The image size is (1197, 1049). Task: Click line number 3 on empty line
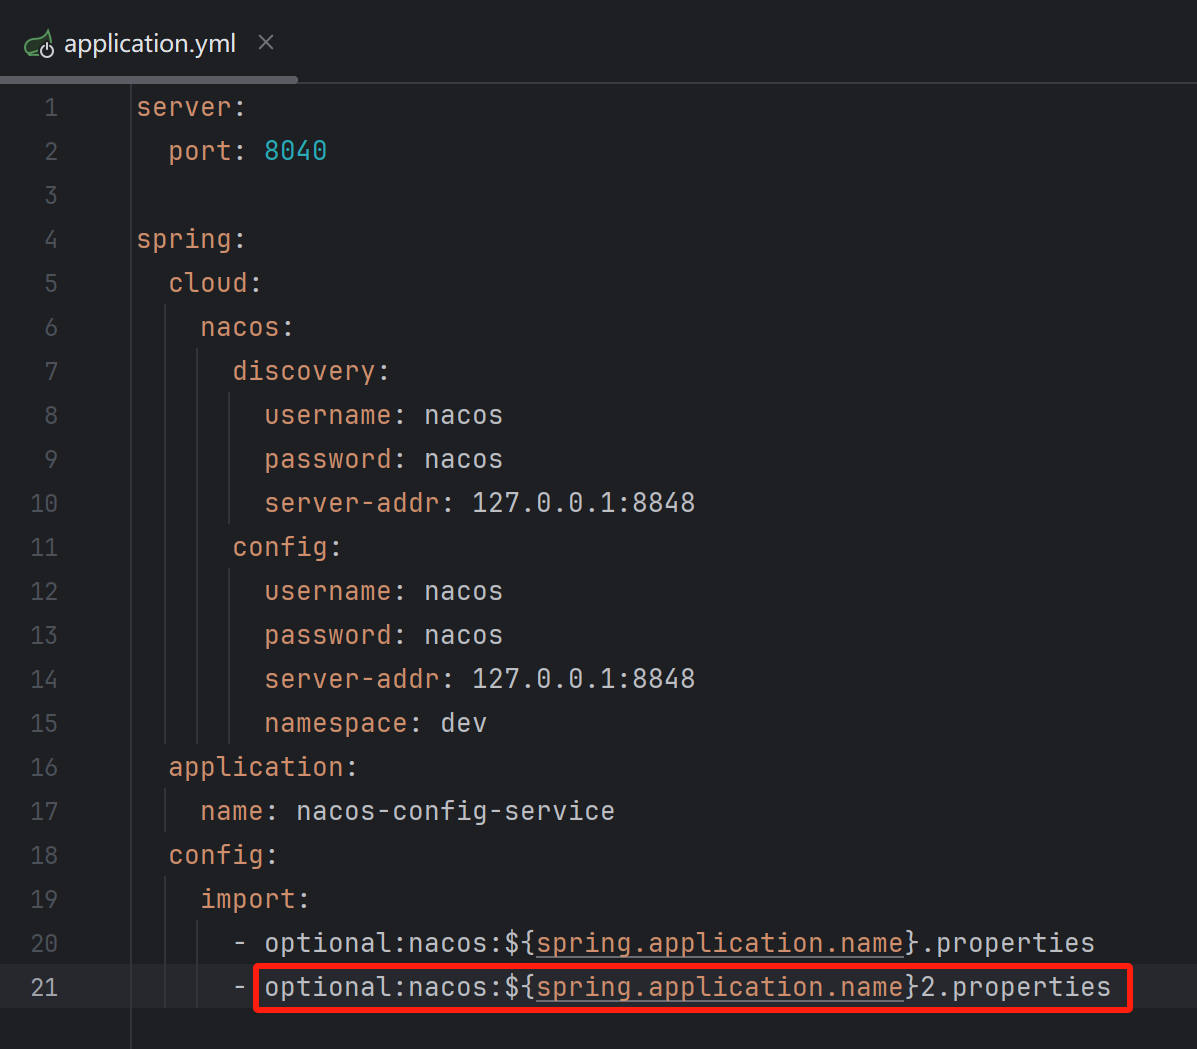point(51,195)
